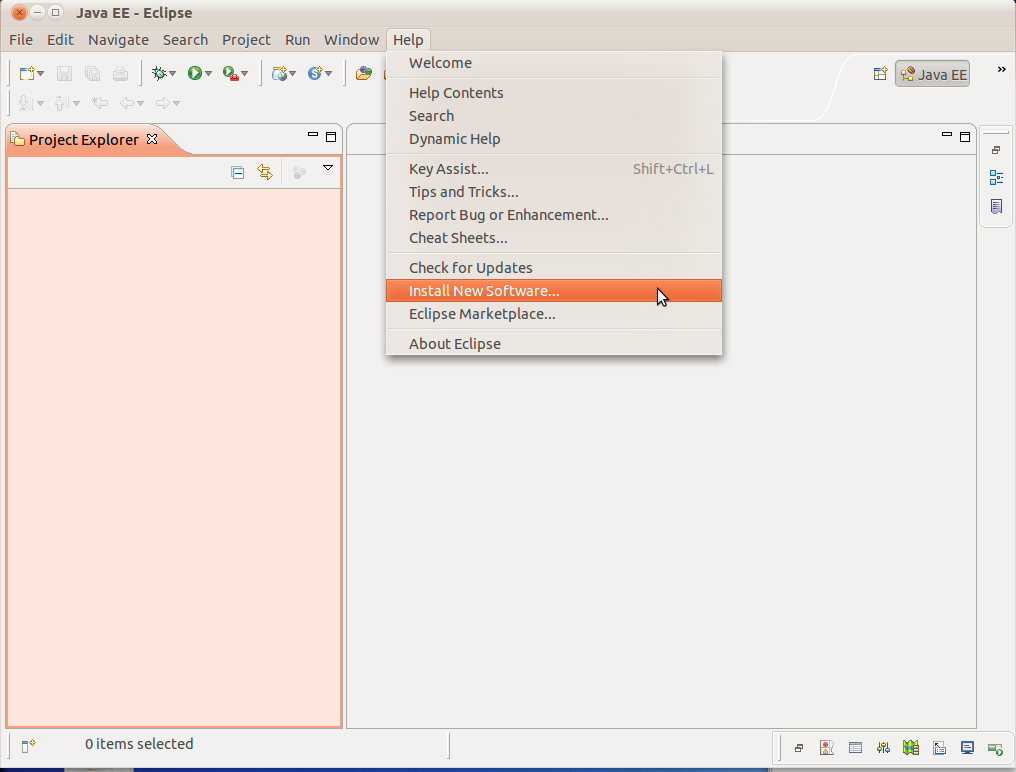Click the Collapse All icon in Project Explorer
The image size is (1016, 772).
[237, 172]
